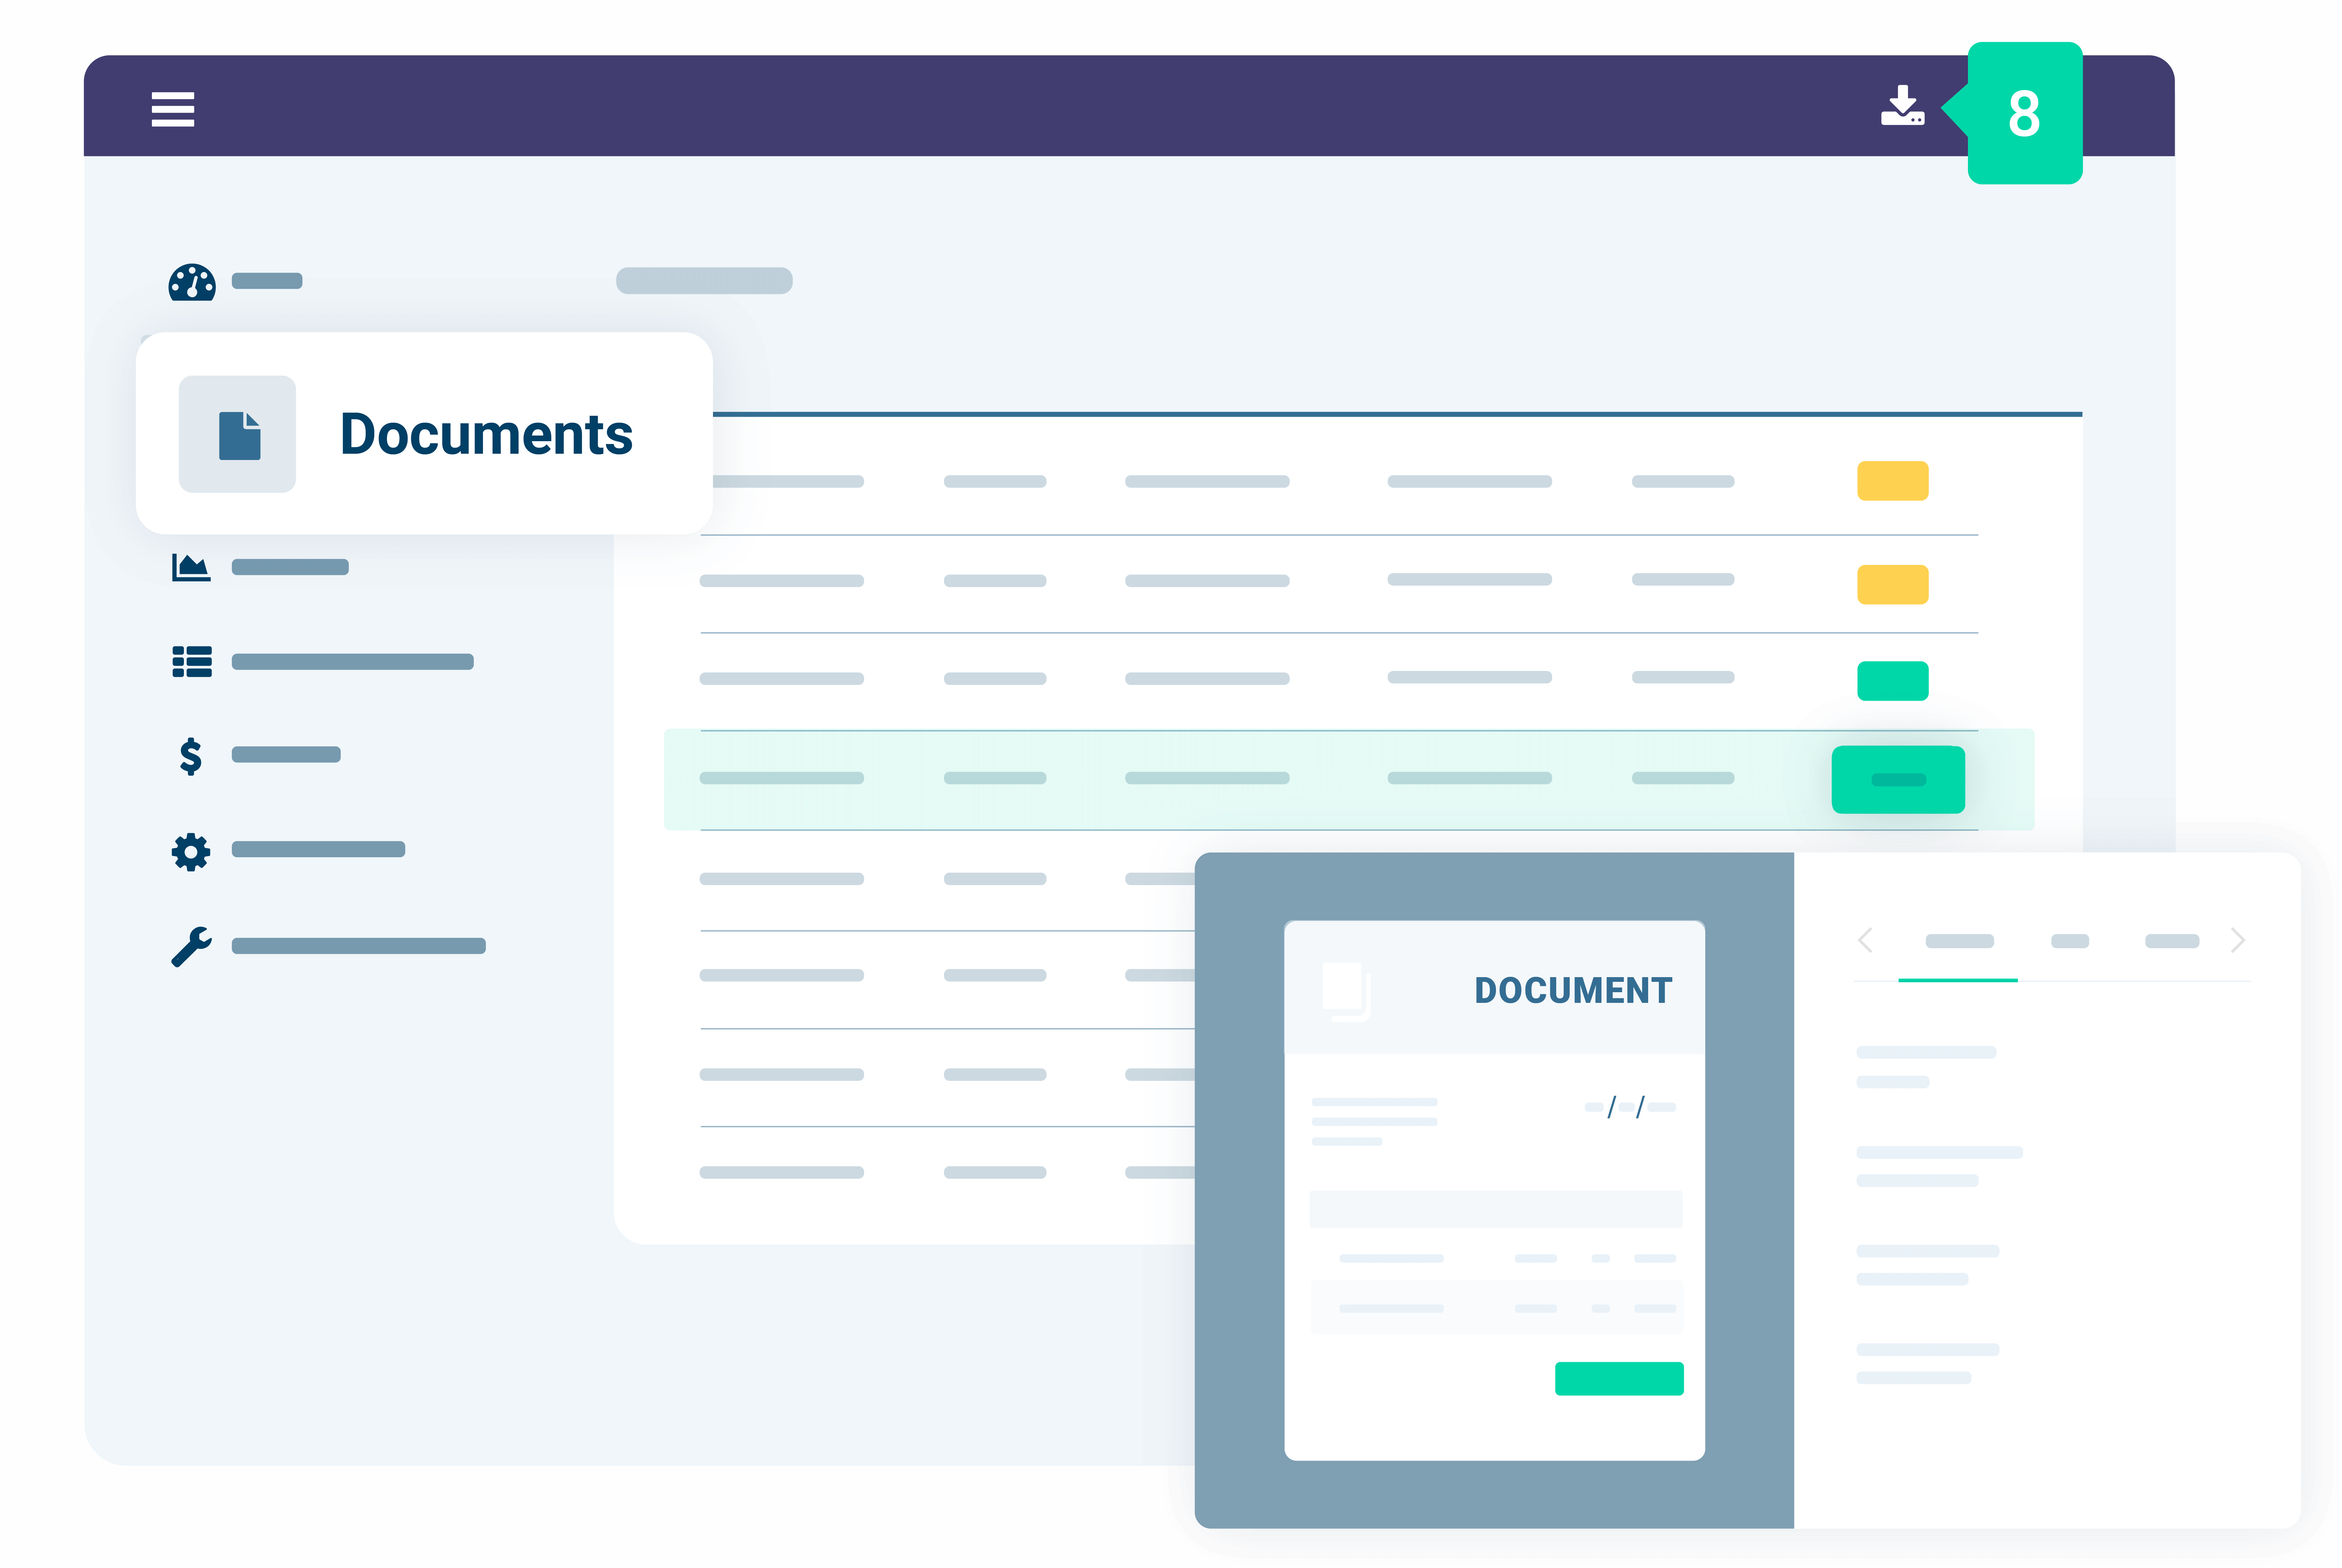Open the area chart reports icon
This screenshot has height=1568, width=2342.
point(191,567)
